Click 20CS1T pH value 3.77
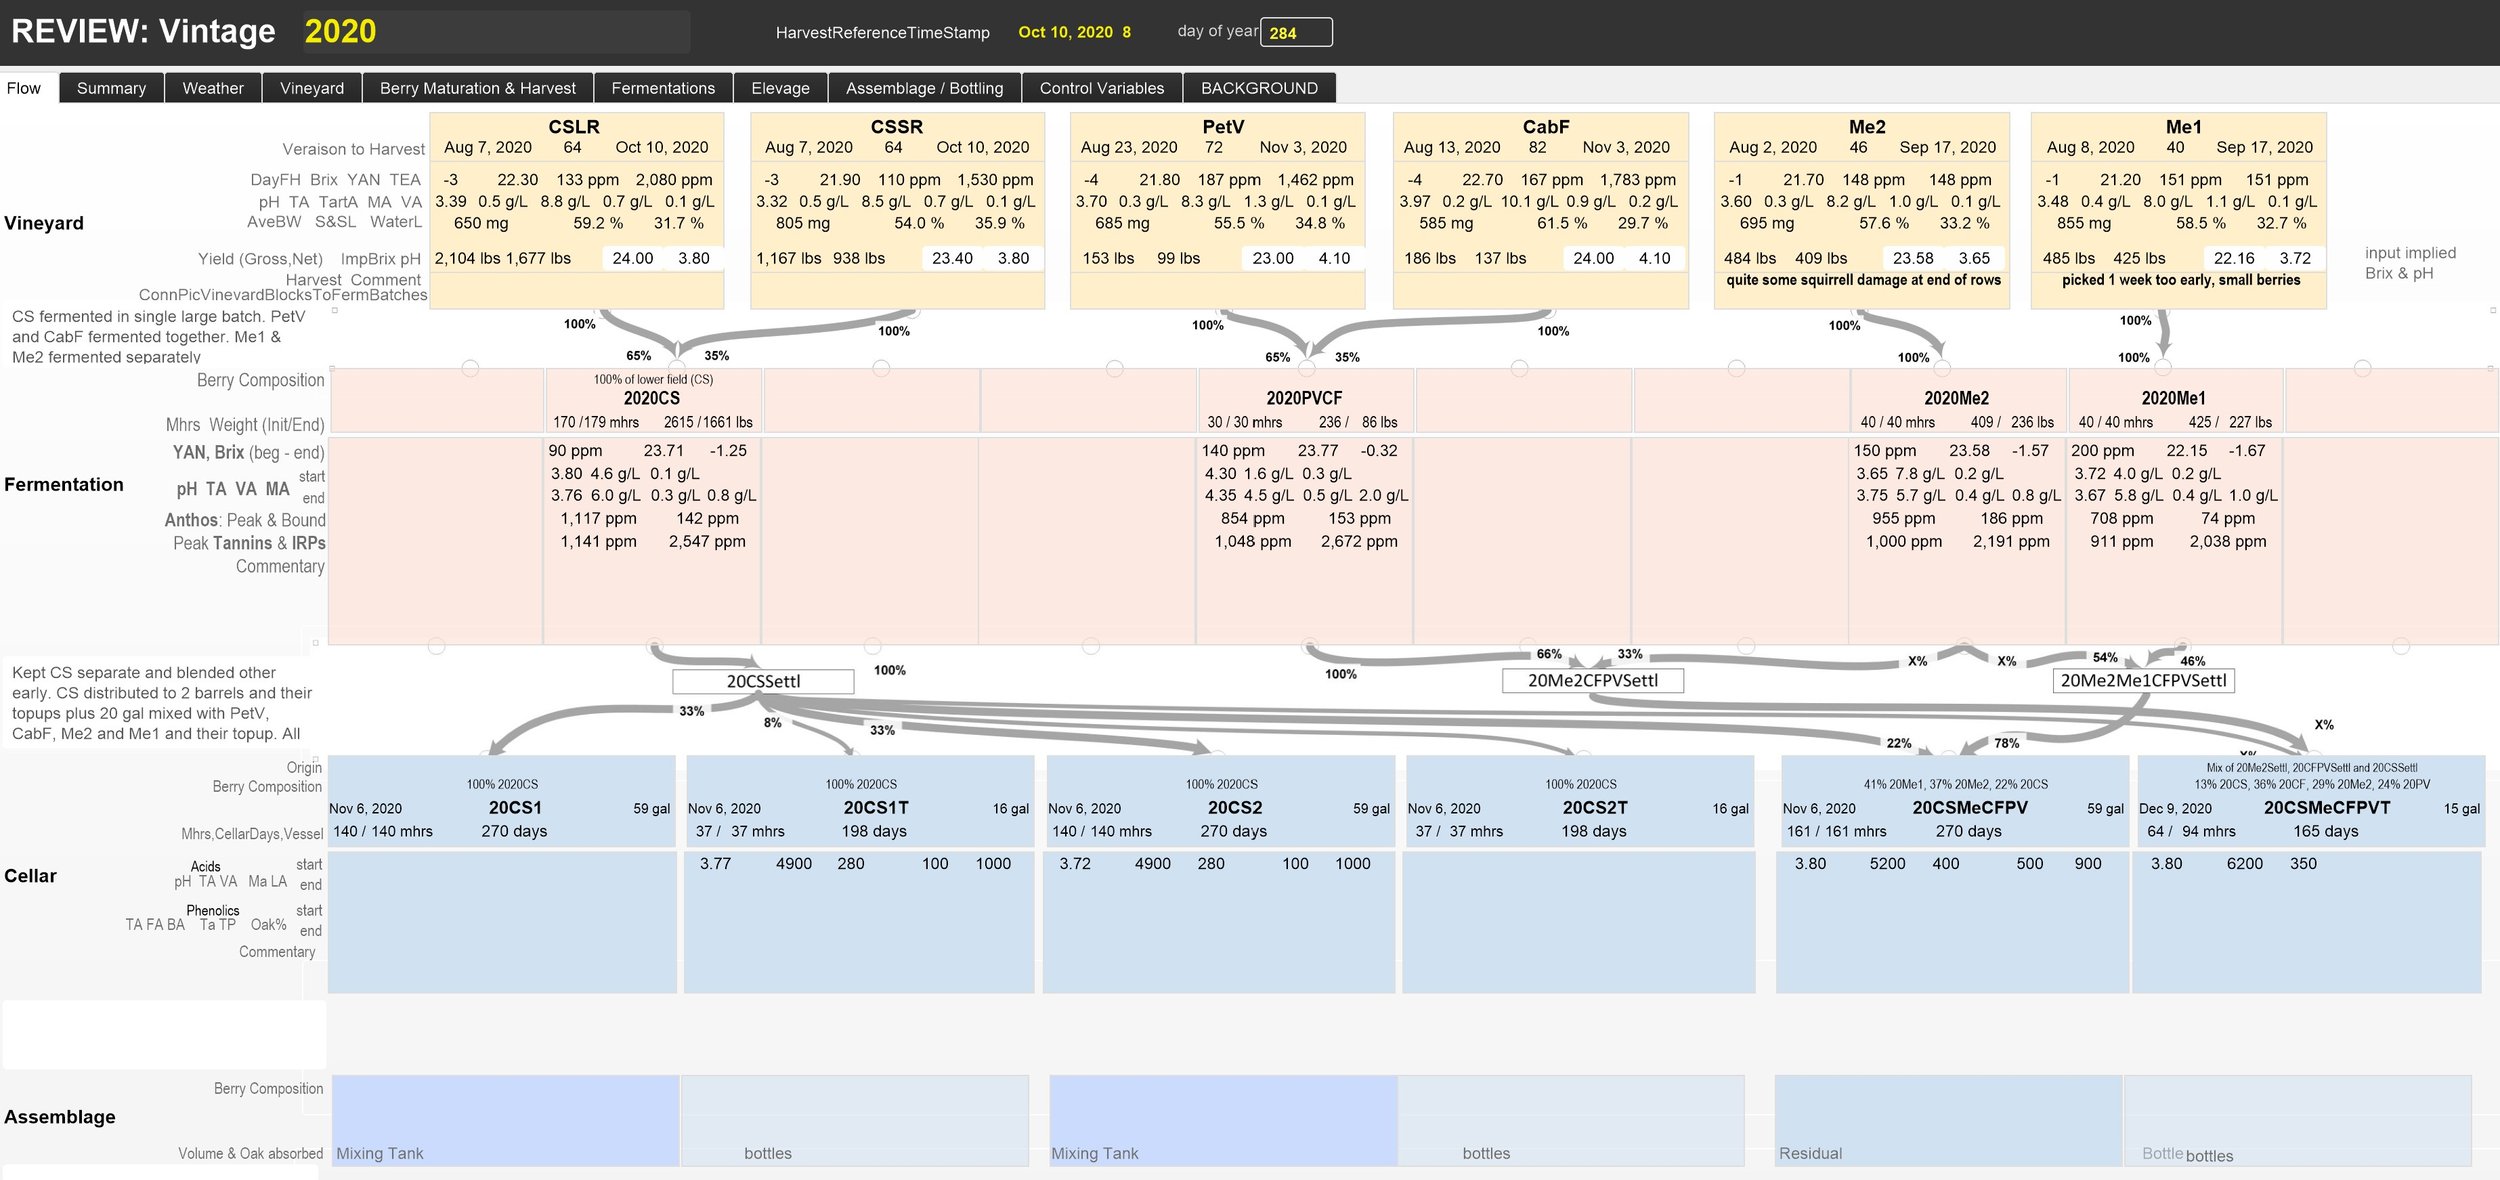Screen dimensions: 2500x1180 [x=715, y=863]
